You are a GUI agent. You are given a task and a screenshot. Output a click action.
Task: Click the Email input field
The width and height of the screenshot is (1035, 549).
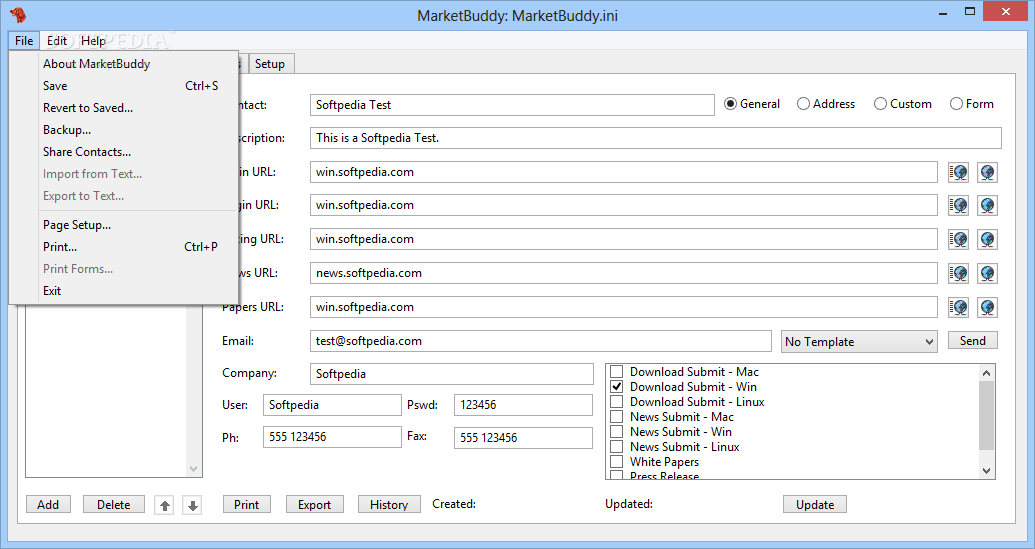(541, 341)
